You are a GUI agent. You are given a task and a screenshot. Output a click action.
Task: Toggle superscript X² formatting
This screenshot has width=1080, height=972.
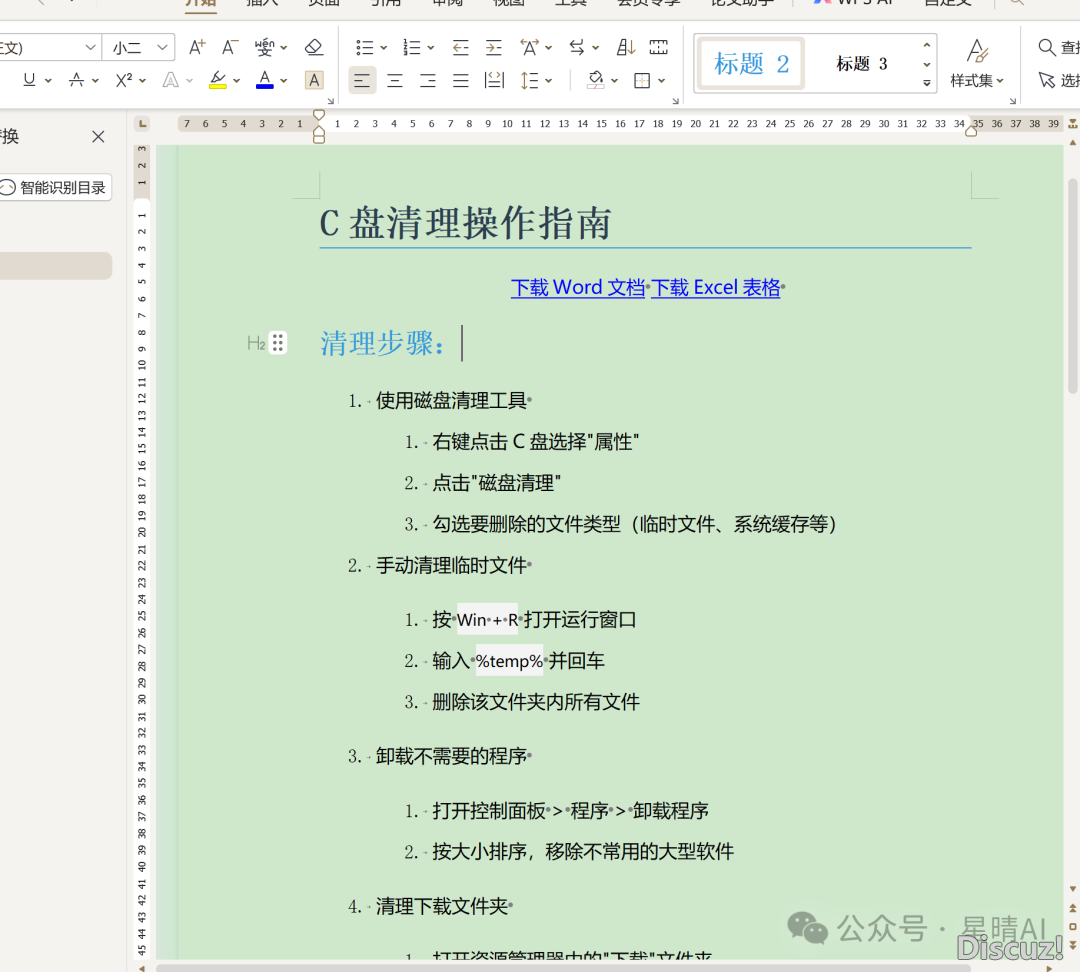coord(124,81)
